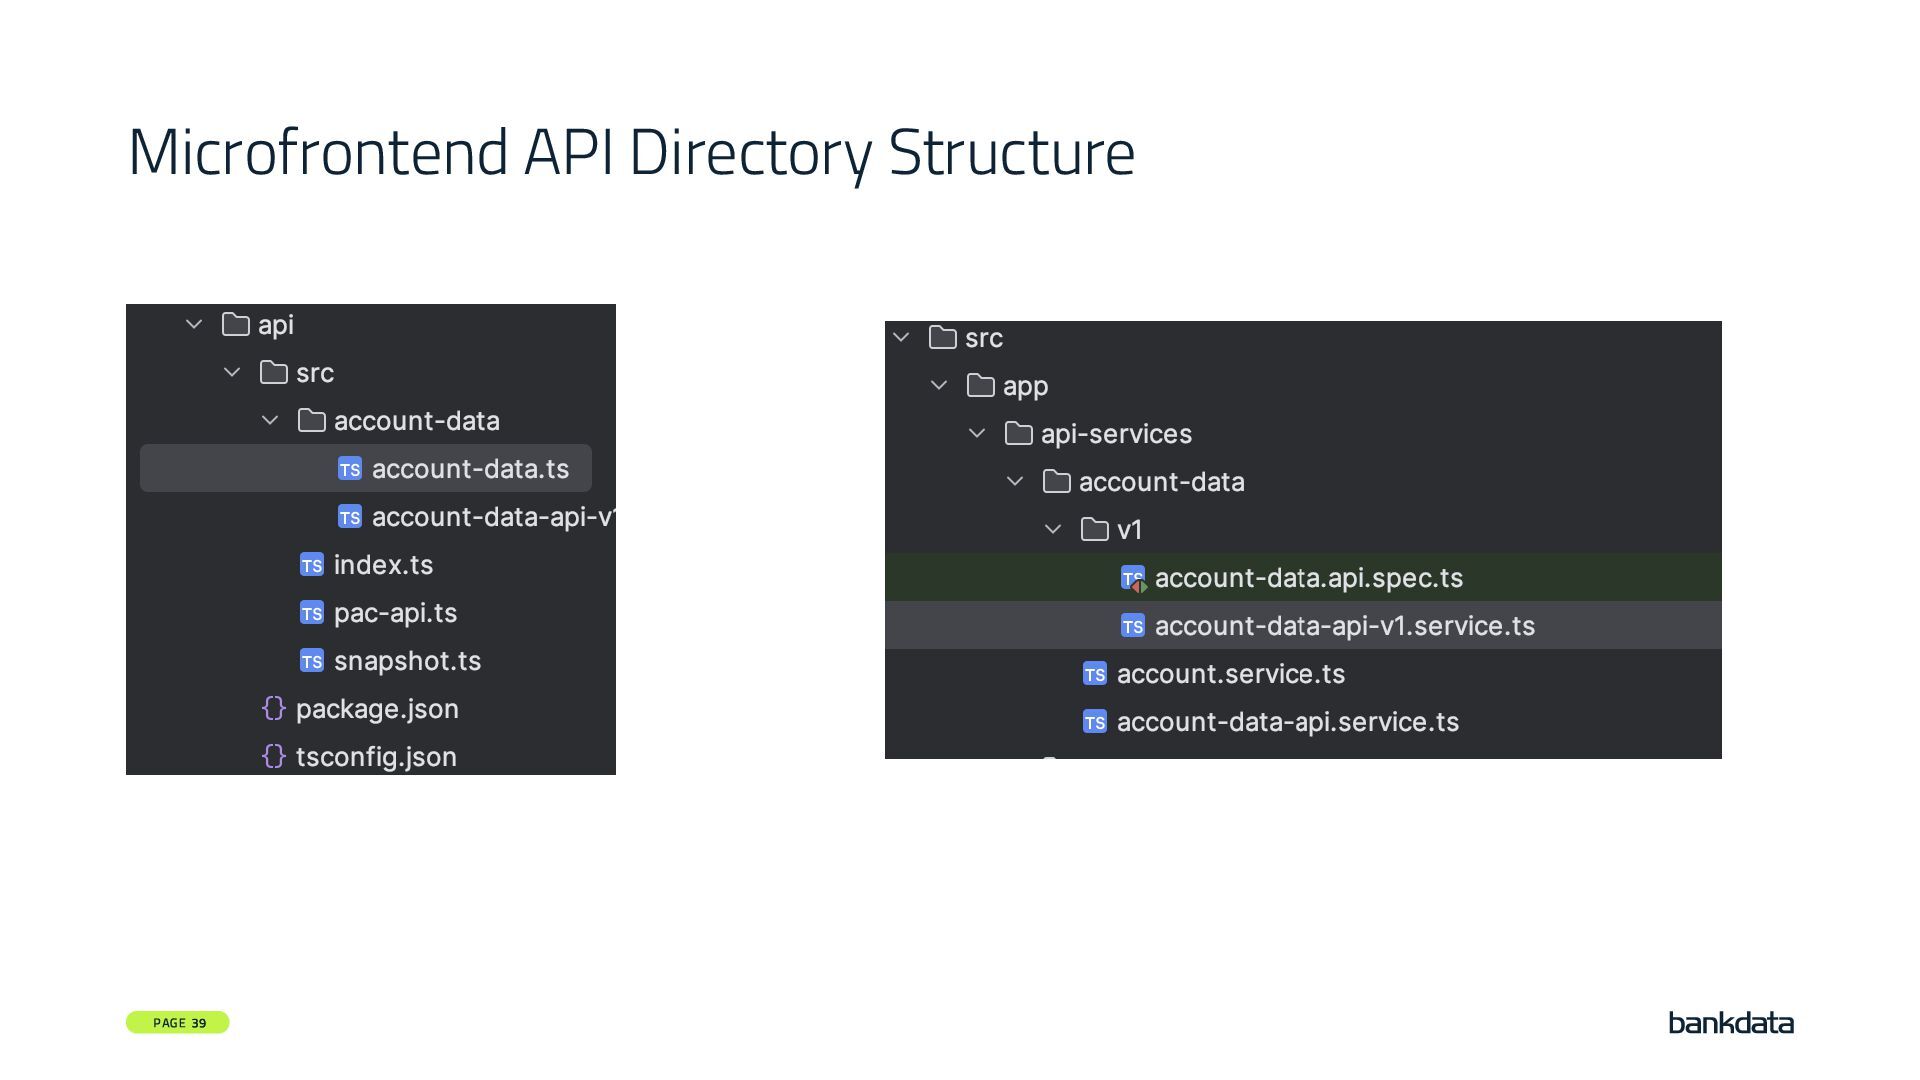
Task: Click the TS icon beside account.service.ts
Action: 1095,675
